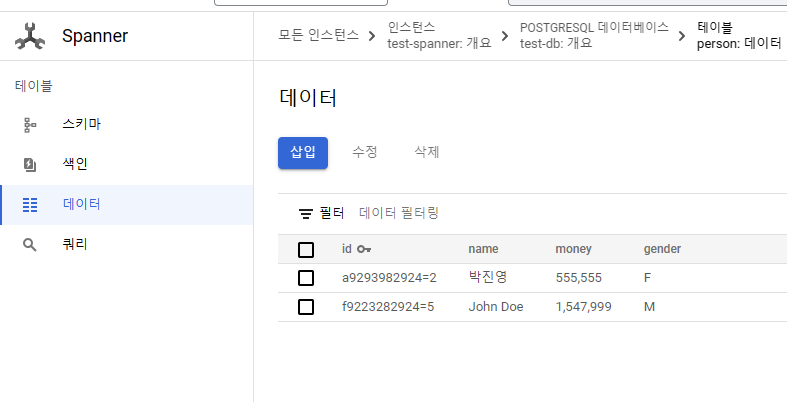Click the 쿼리 magnifier icon in sidebar
This screenshot has height=402, width=787.
pos(30,245)
